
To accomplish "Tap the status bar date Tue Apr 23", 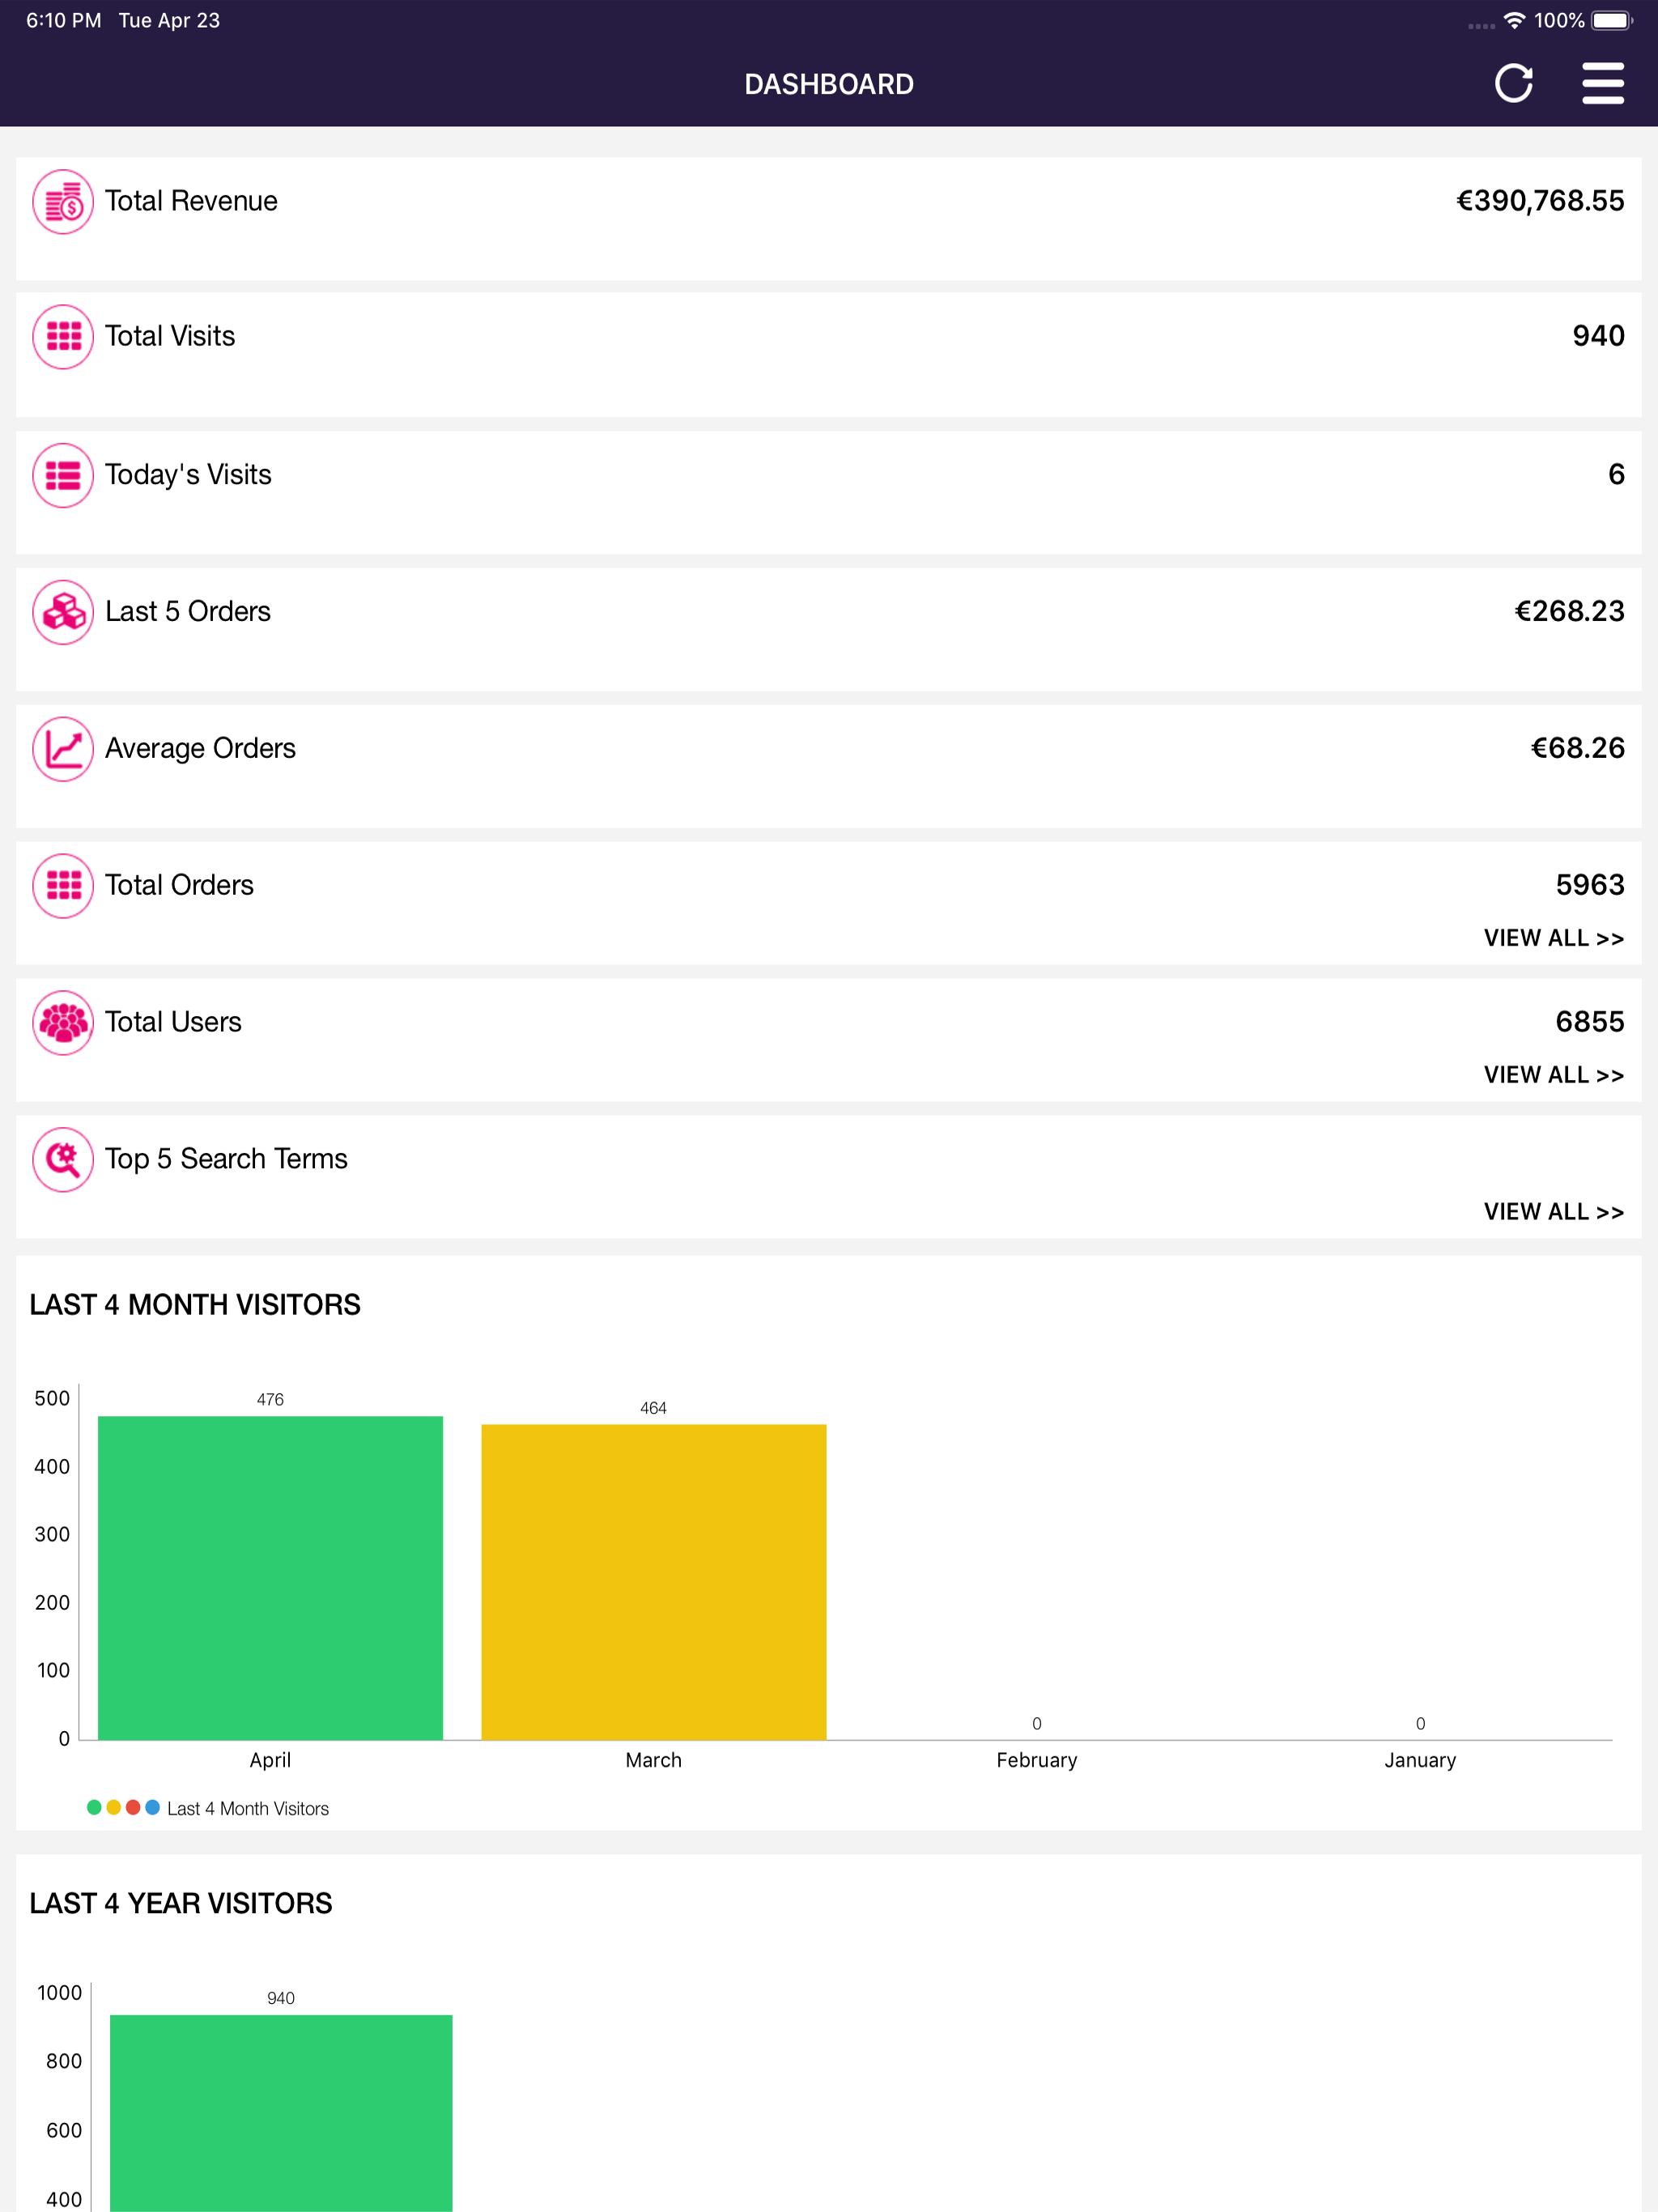I will [169, 20].
